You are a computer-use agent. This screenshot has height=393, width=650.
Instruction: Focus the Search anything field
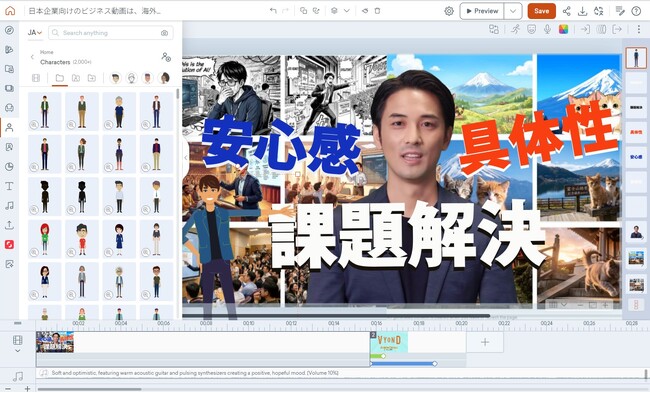(x=111, y=33)
